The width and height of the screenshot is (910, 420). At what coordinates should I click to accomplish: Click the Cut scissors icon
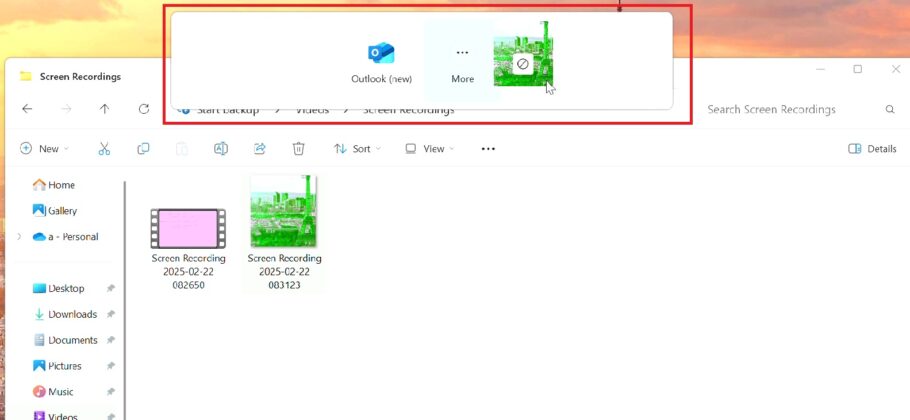(x=104, y=149)
